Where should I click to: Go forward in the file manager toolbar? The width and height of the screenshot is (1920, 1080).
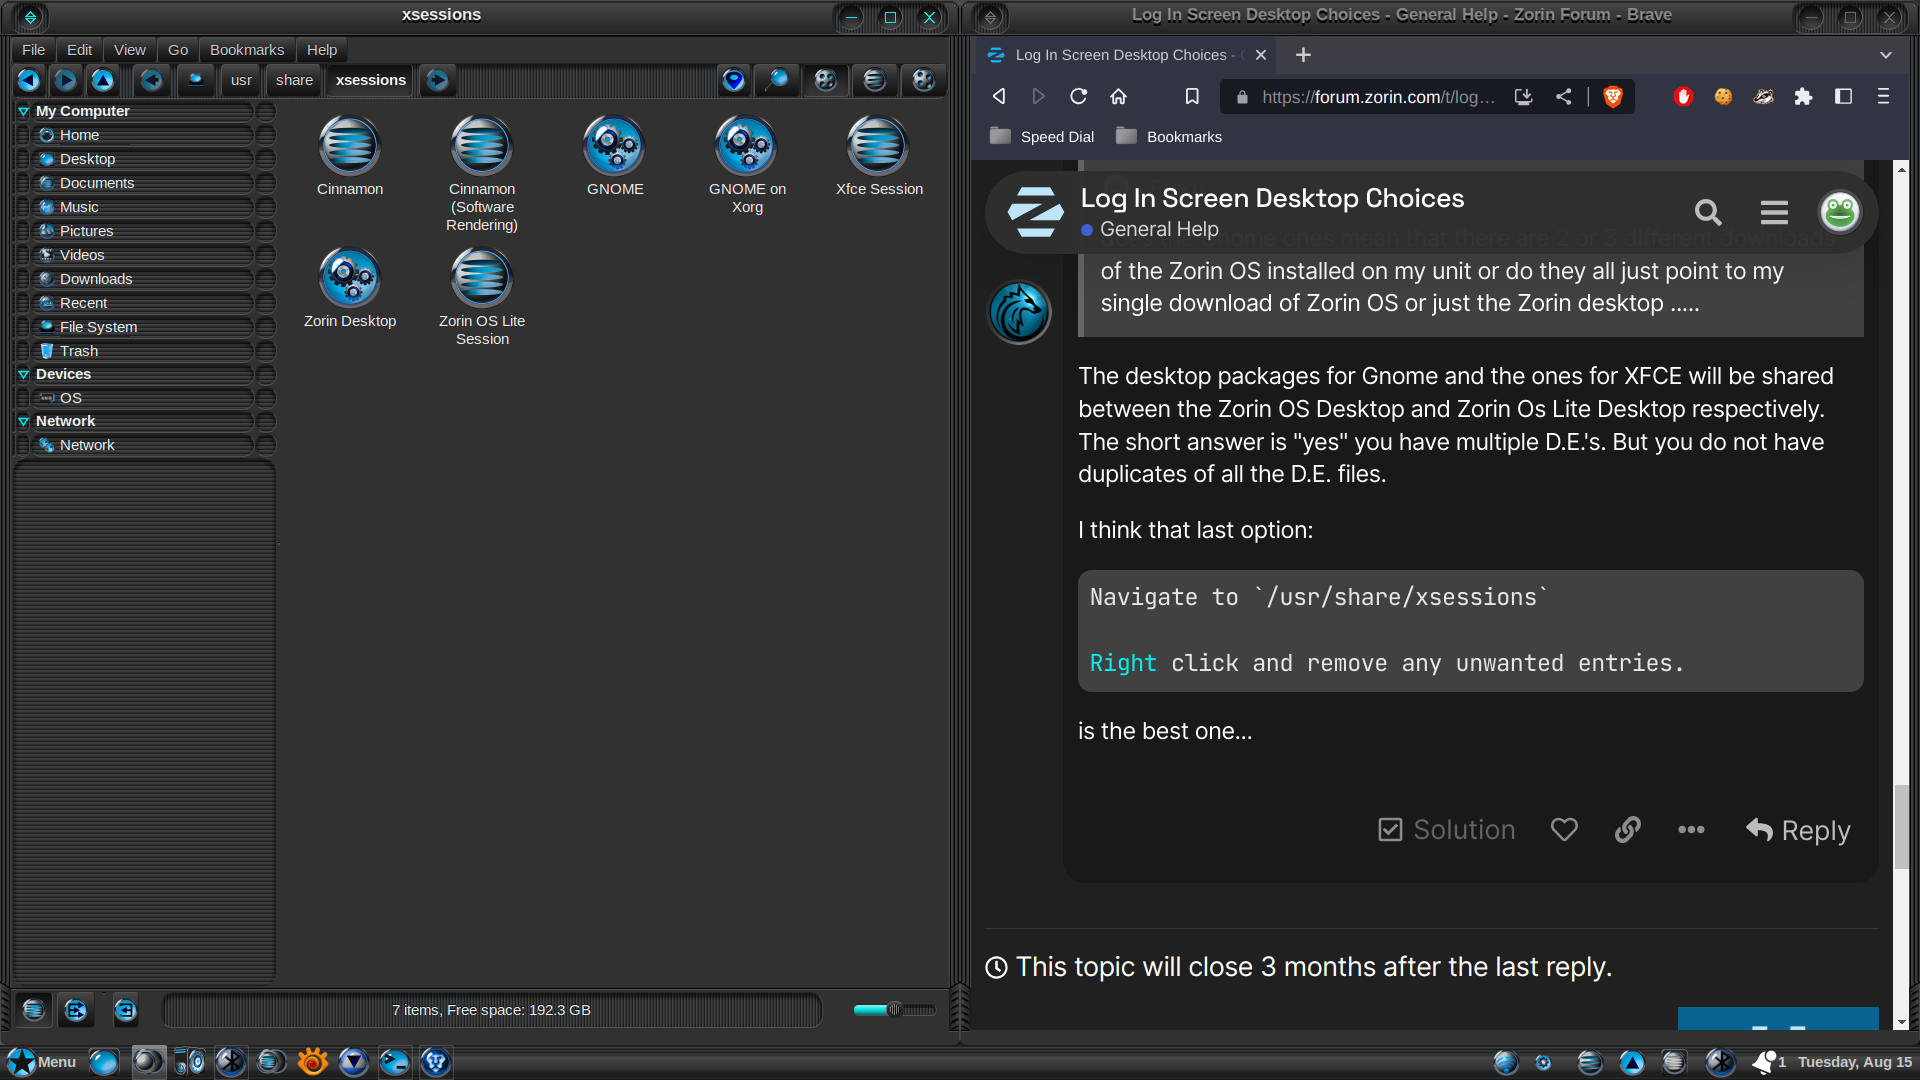click(66, 80)
